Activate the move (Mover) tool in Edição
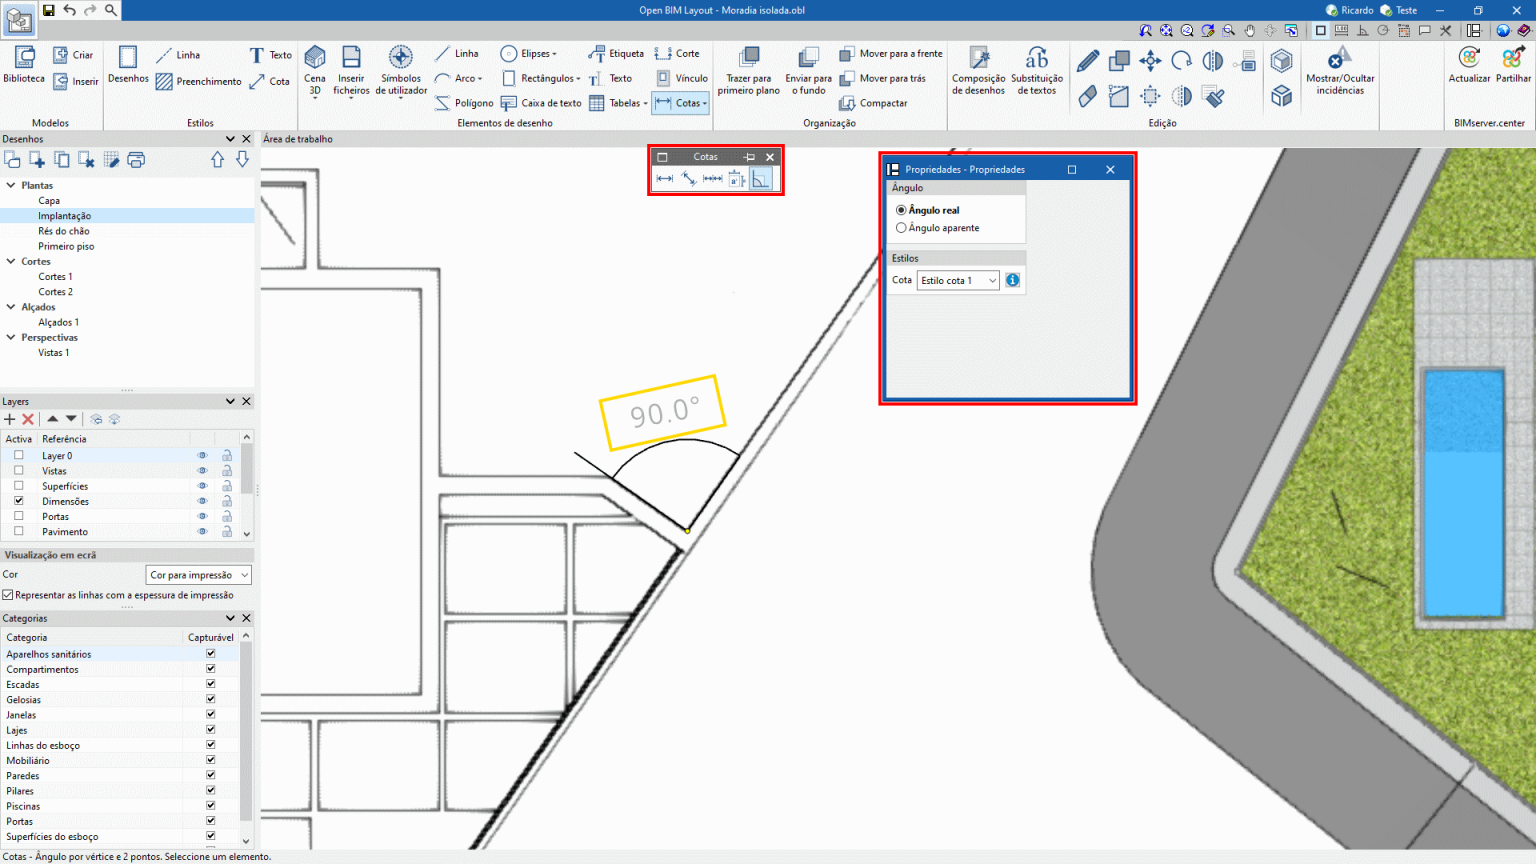The image size is (1536, 864). tap(1150, 60)
